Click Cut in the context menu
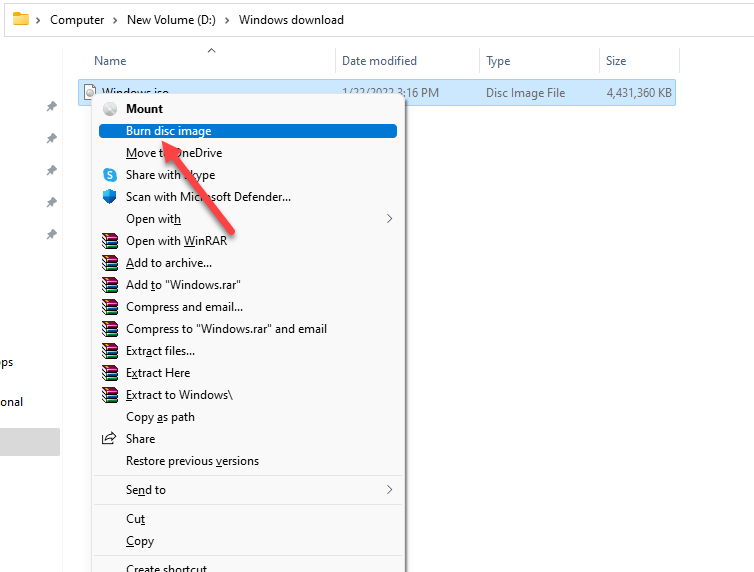The image size is (754, 572). click(x=135, y=519)
